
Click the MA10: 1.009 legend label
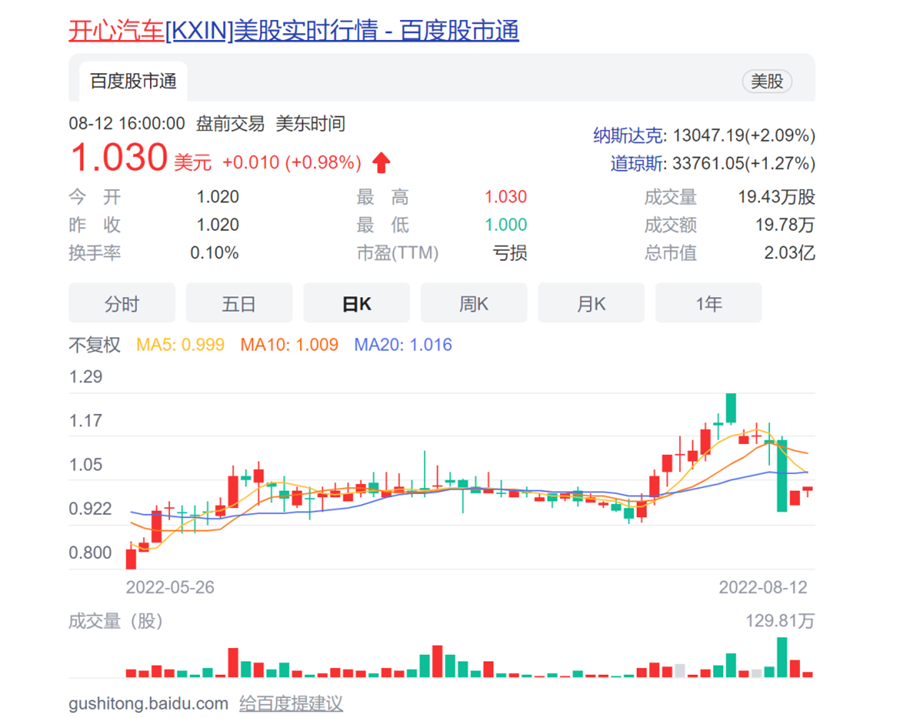[289, 344]
